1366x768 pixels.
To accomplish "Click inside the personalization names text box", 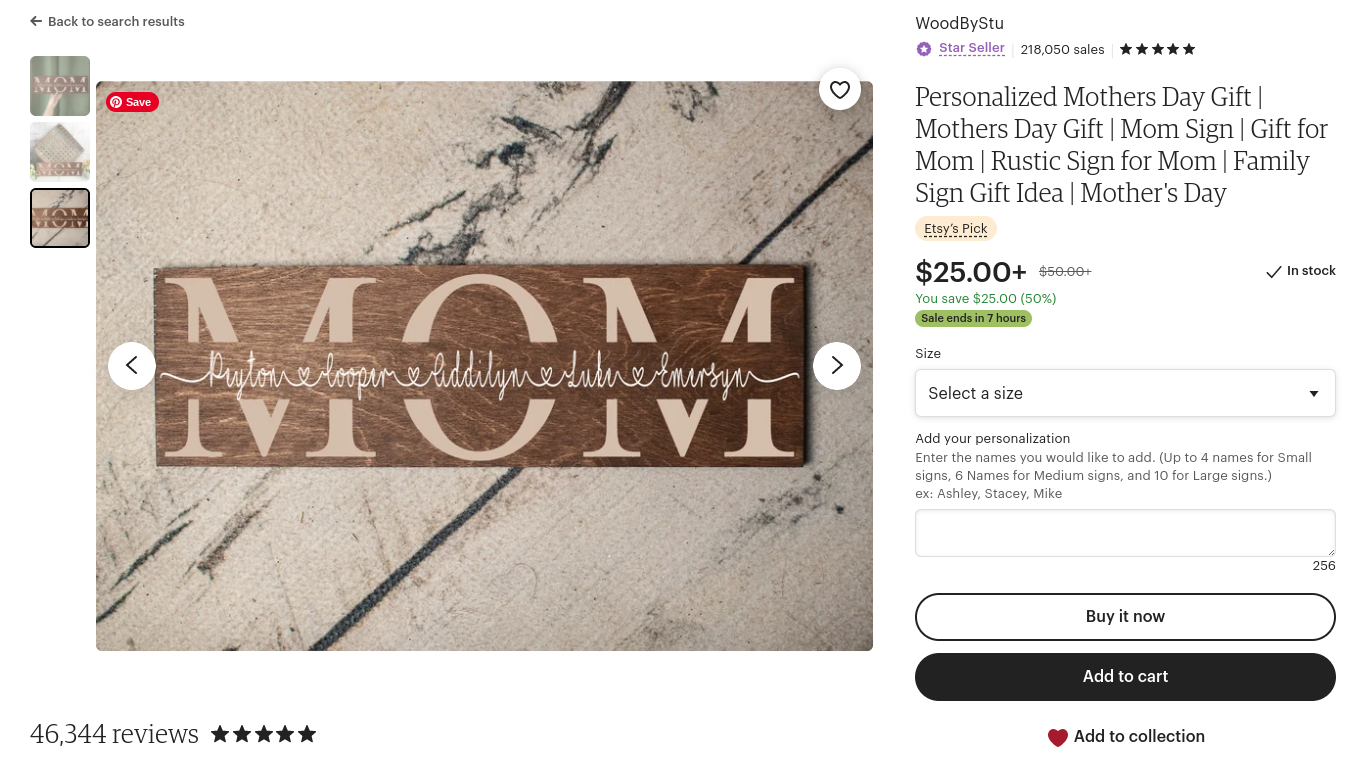I will point(1125,532).
